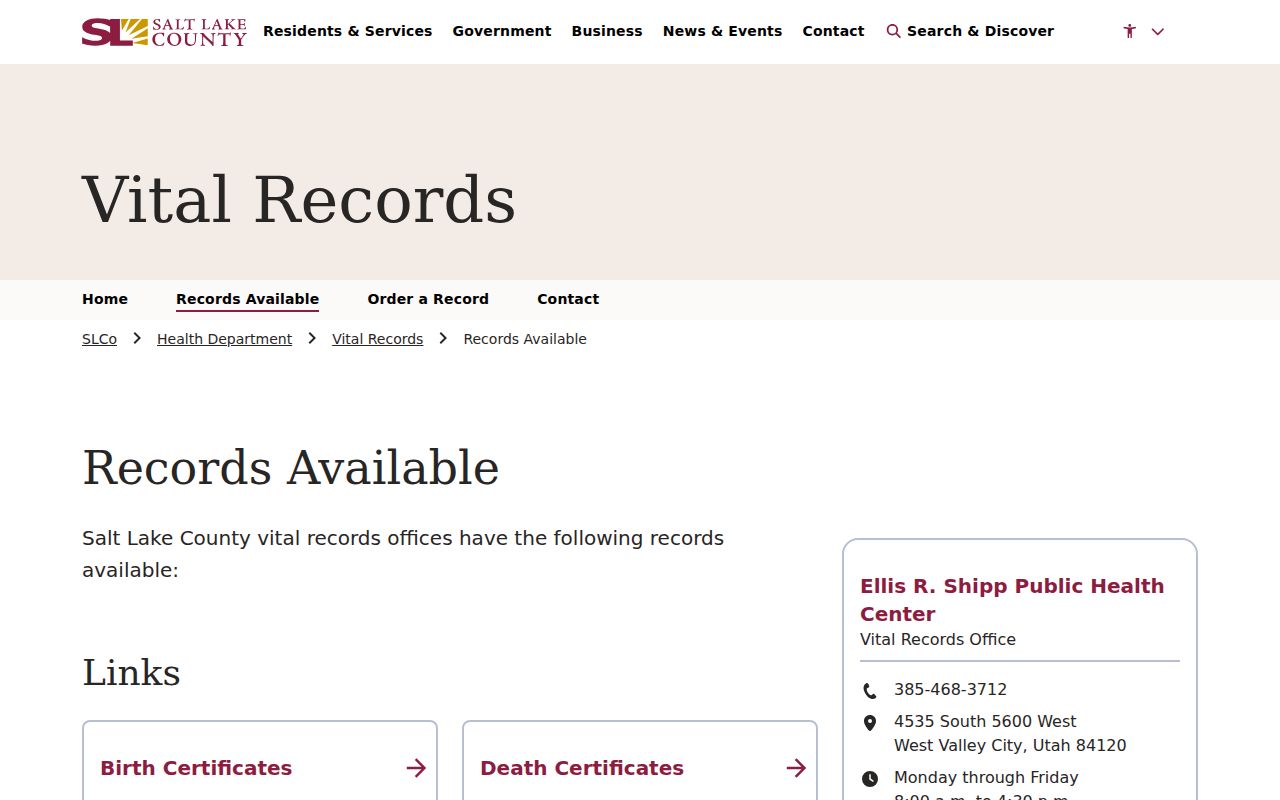The width and height of the screenshot is (1280, 800).
Task: Open the accessibility person icon
Action: [1130, 31]
